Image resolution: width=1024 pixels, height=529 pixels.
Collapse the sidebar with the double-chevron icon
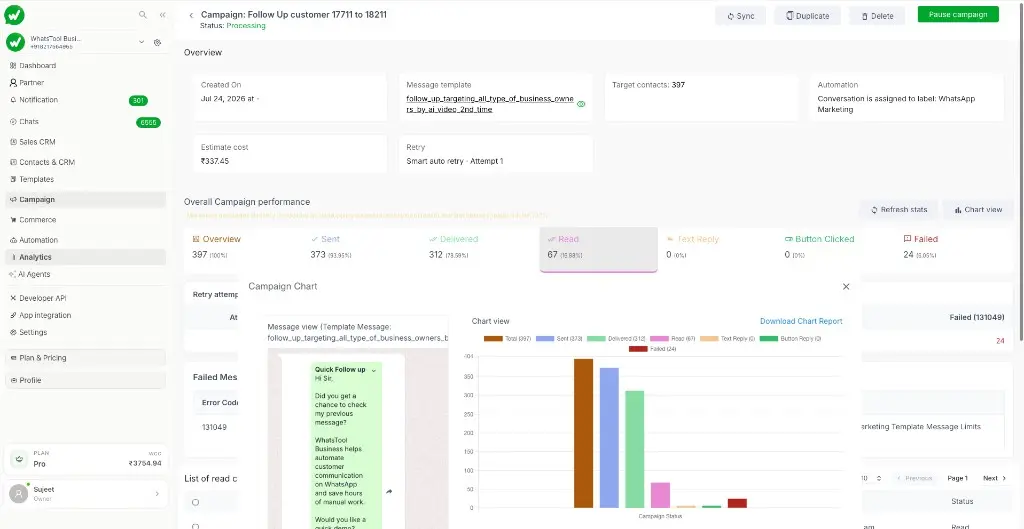point(163,14)
